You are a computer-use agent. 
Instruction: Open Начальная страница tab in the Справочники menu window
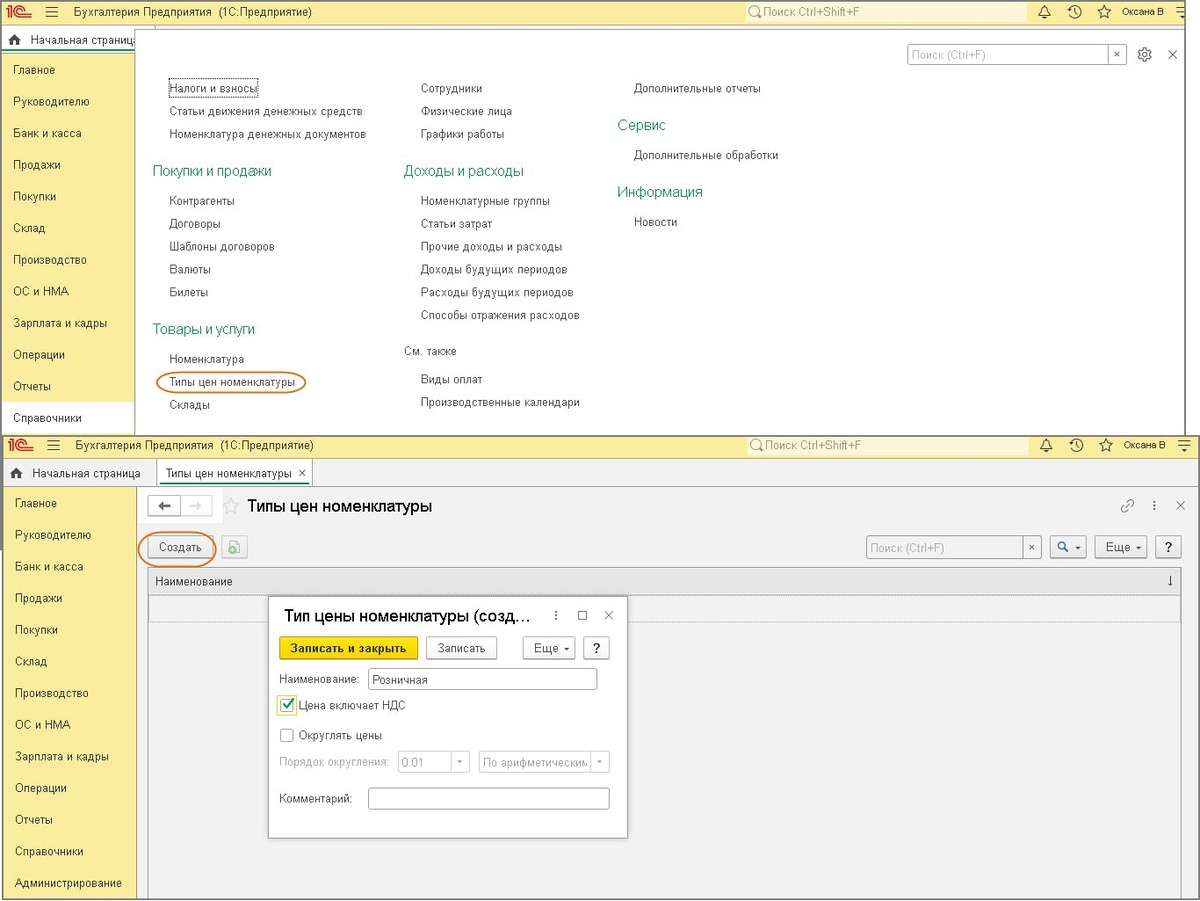pos(70,40)
